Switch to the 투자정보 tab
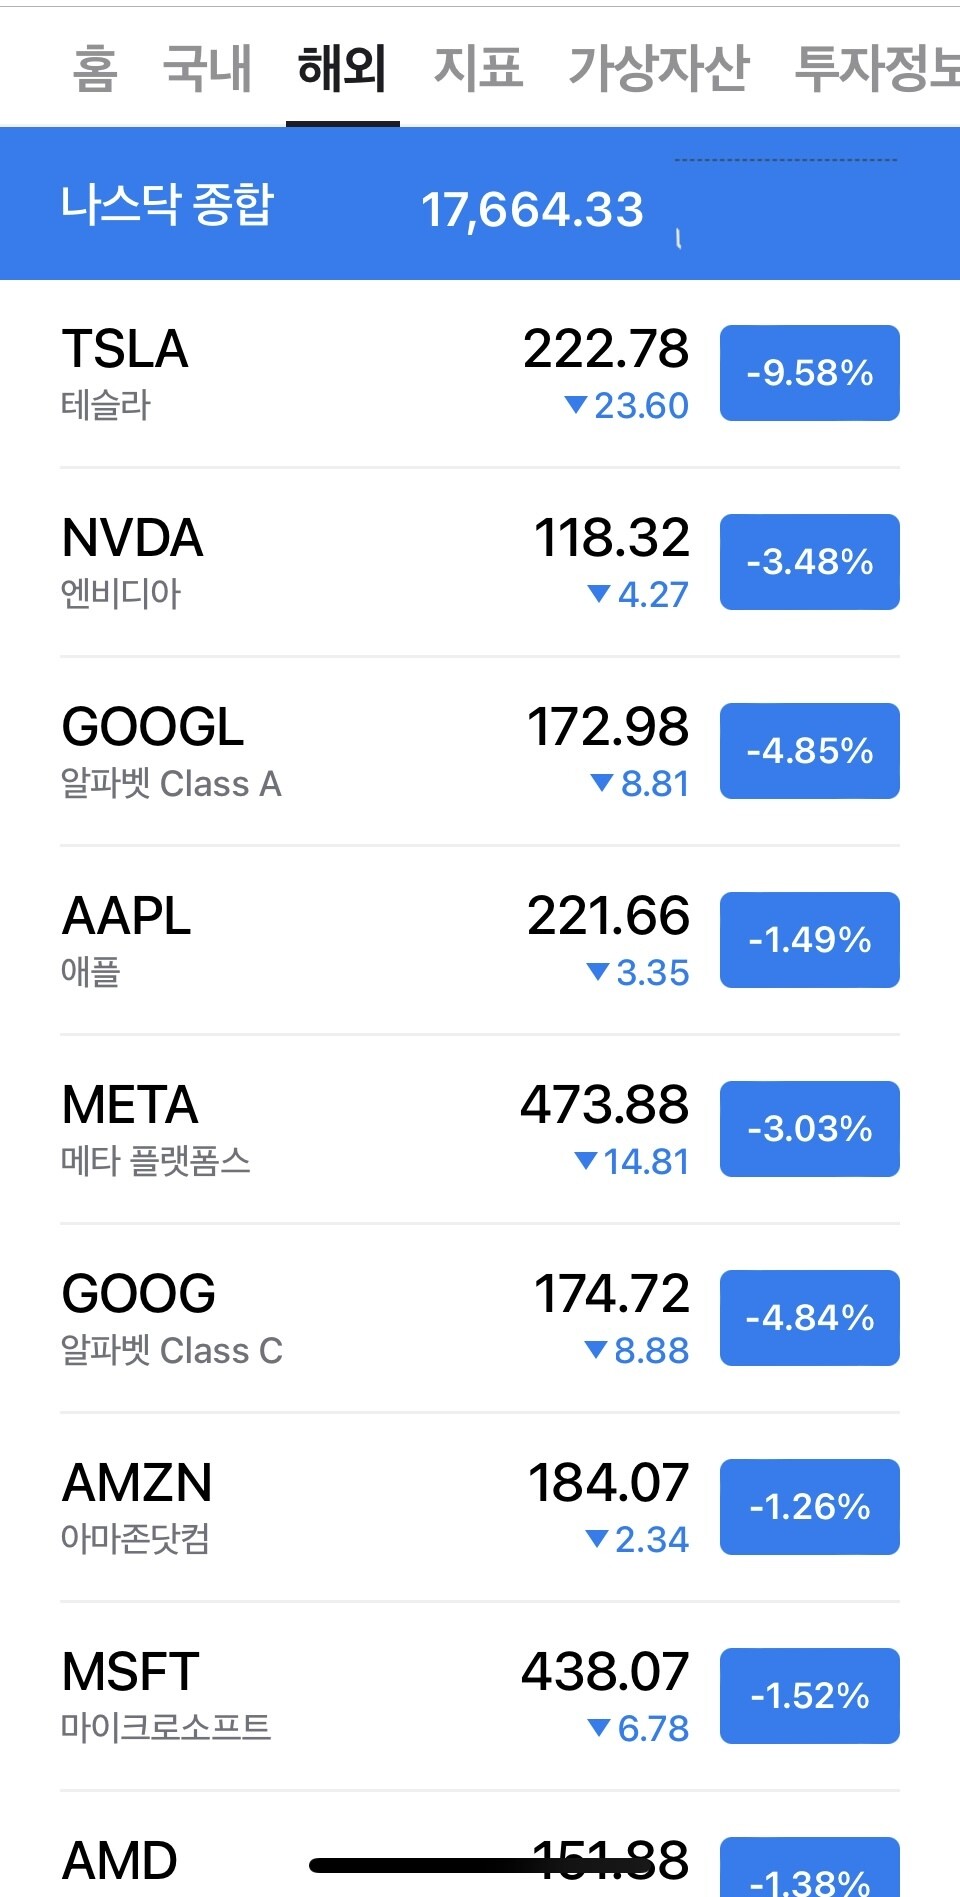Viewport: 960px width, 1897px height. [x=876, y=69]
